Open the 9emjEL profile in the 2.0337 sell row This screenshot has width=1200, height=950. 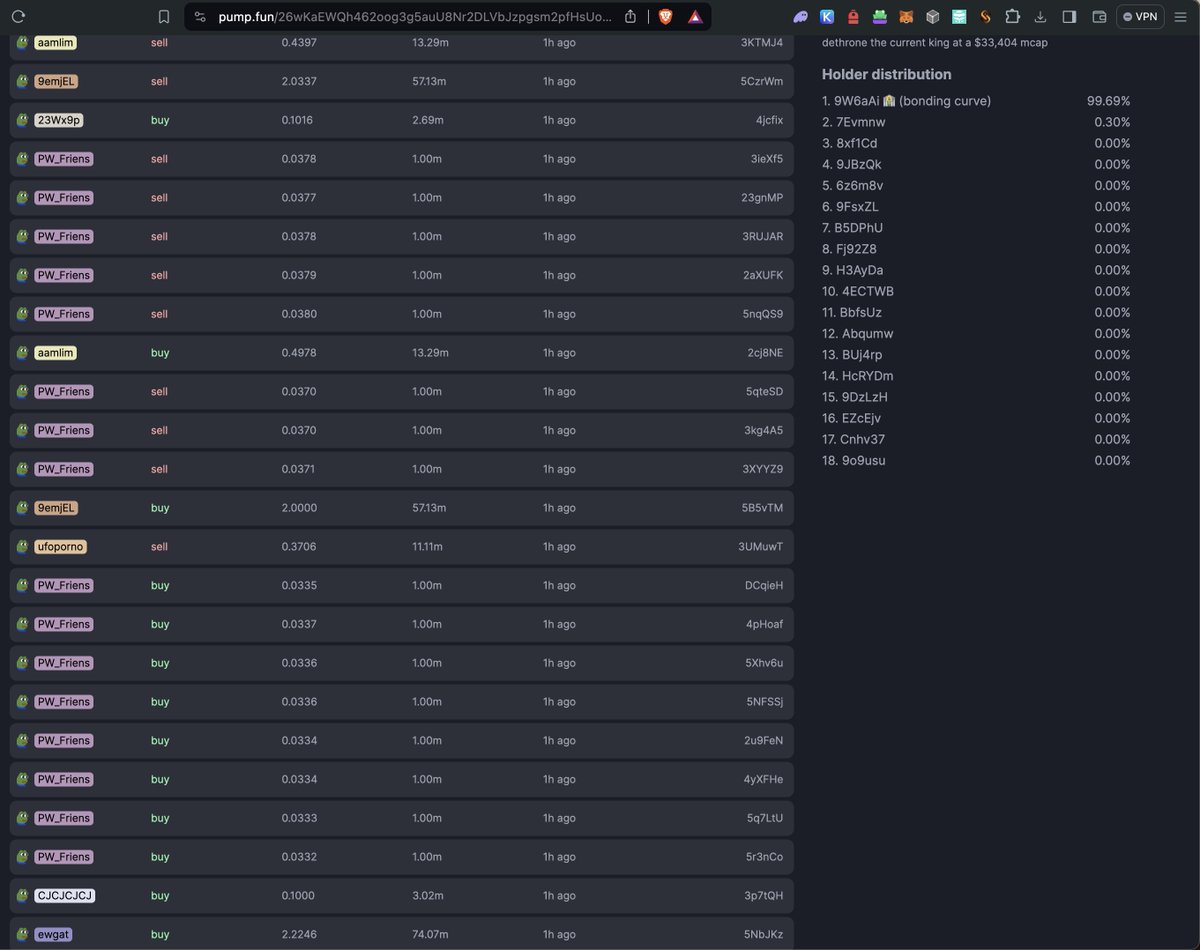56,81
